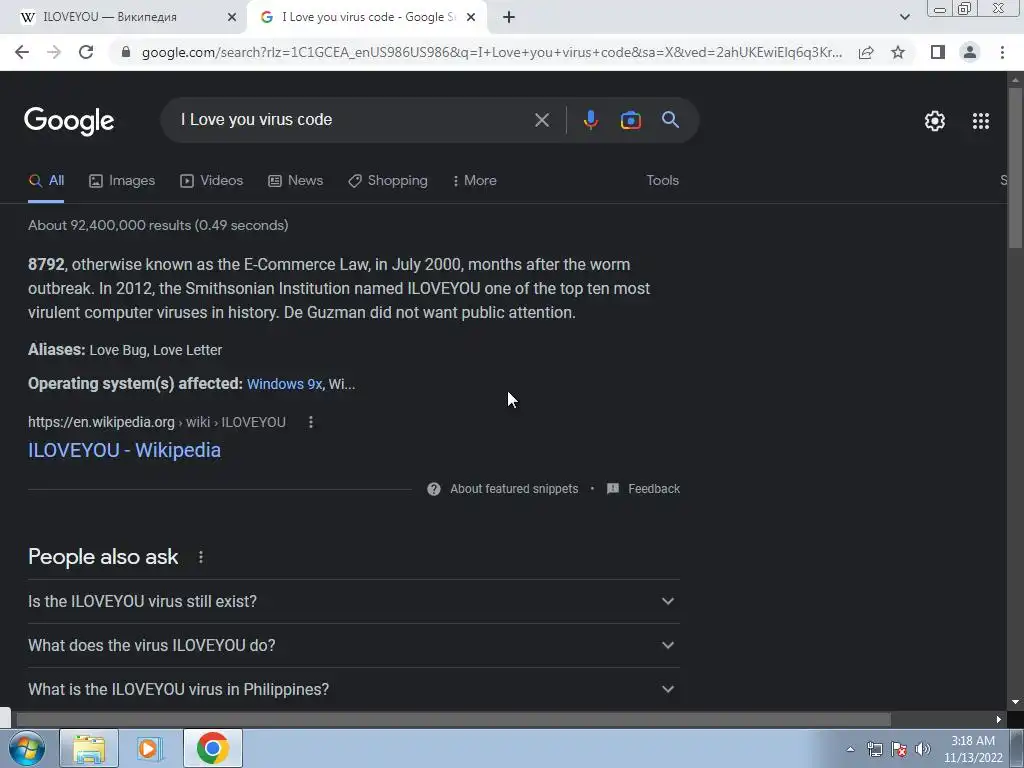1024x768 pixels.
Task: Clear the search box with the X icon
Action: coord(541,120)
